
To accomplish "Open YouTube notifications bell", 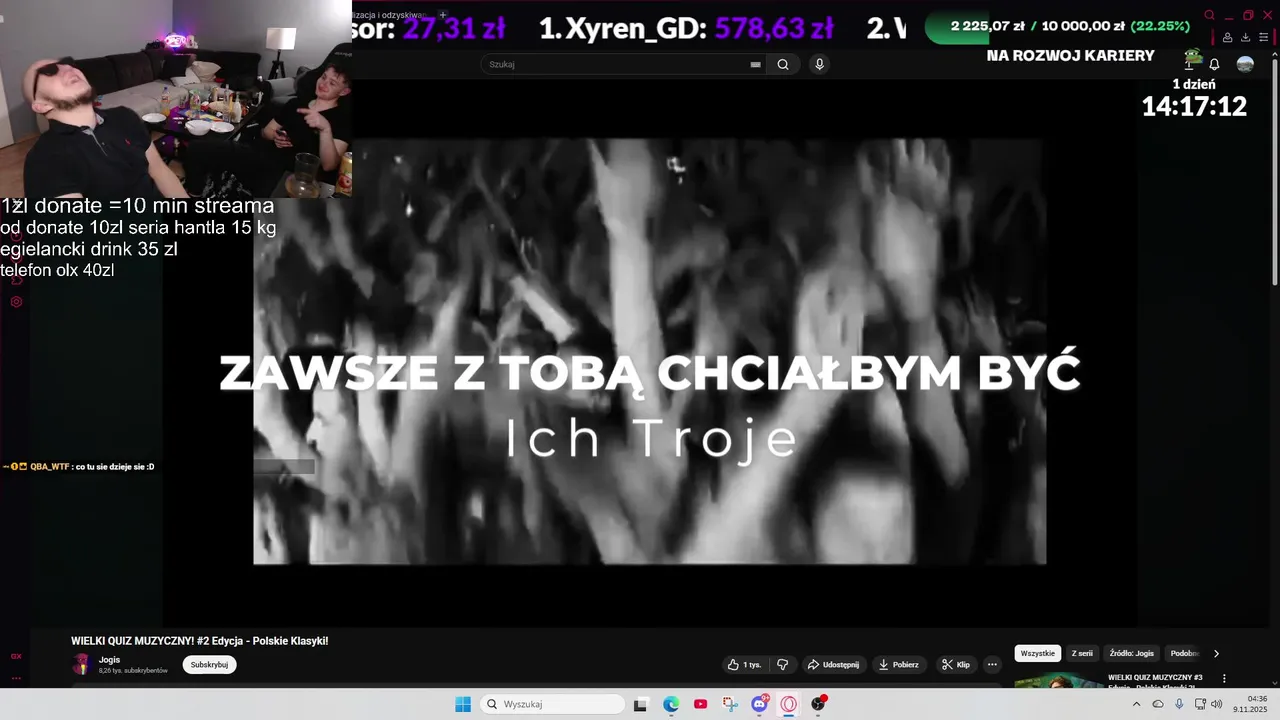I will [1214, 64].
